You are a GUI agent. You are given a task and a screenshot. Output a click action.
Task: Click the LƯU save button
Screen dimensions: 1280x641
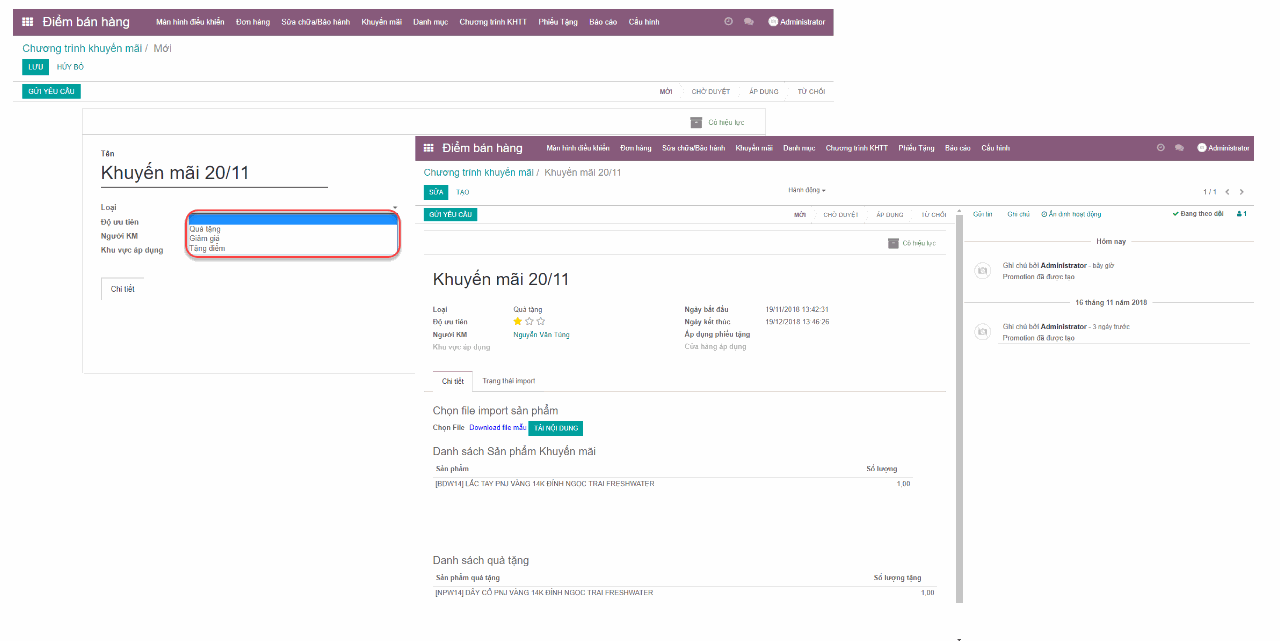pyautogui.click(x=35, y=66)
